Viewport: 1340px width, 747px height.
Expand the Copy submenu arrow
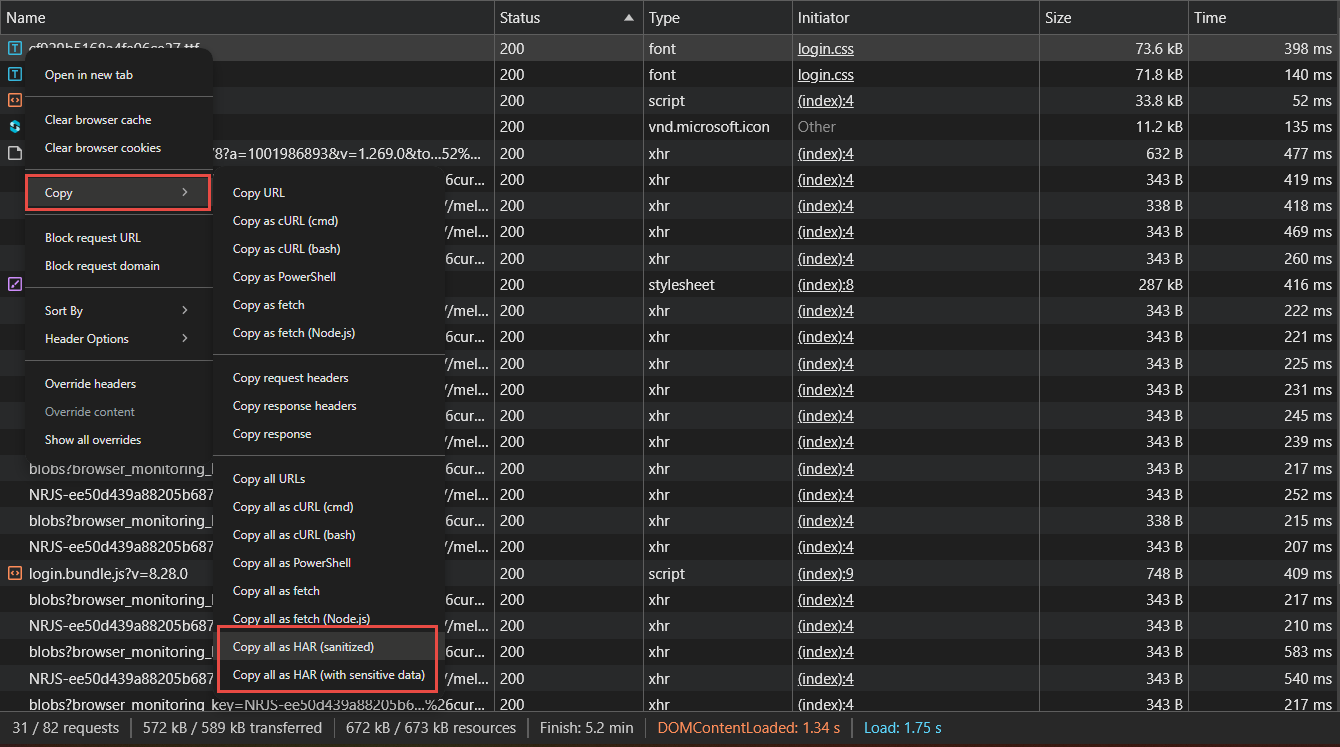[x=185, y=192]
